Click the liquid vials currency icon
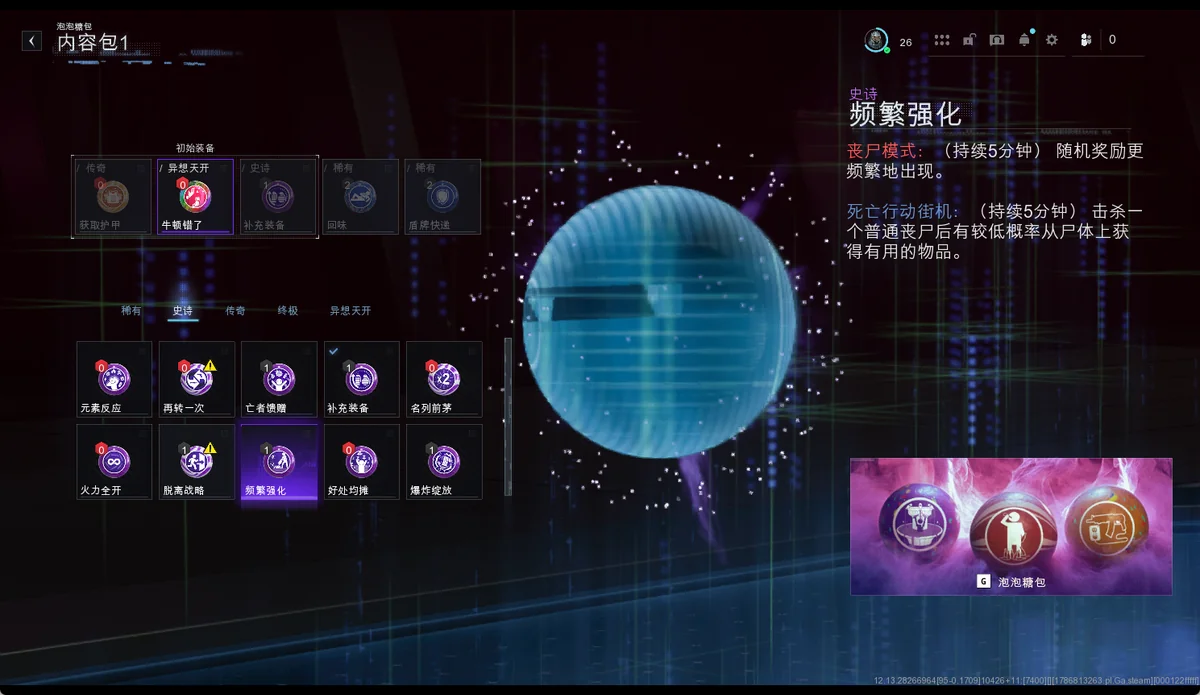This screenshot has width=1200, height=695. [x=1086, y=40]
